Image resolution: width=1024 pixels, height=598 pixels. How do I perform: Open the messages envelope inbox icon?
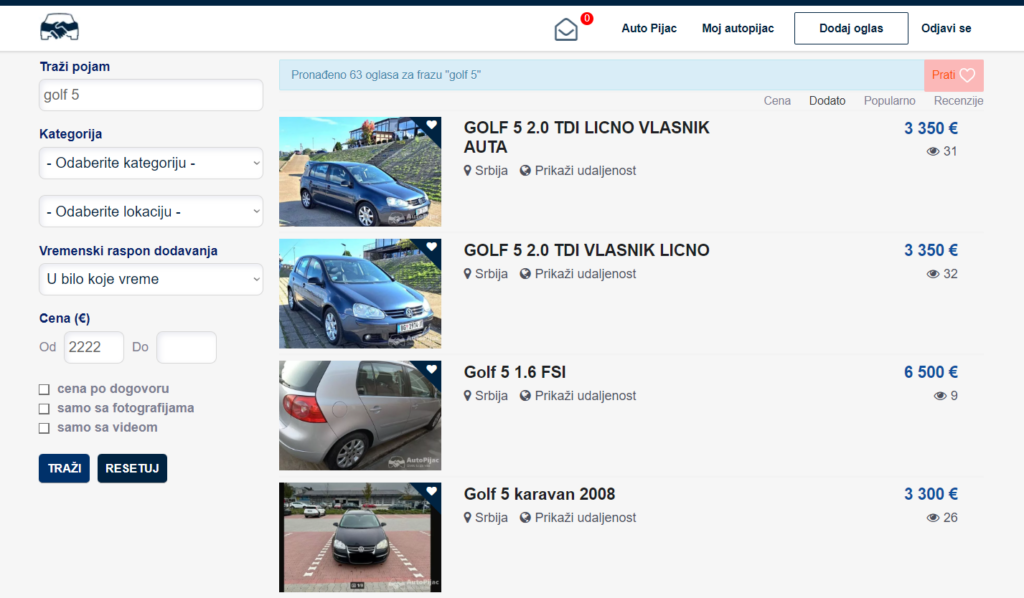[566, 29]
